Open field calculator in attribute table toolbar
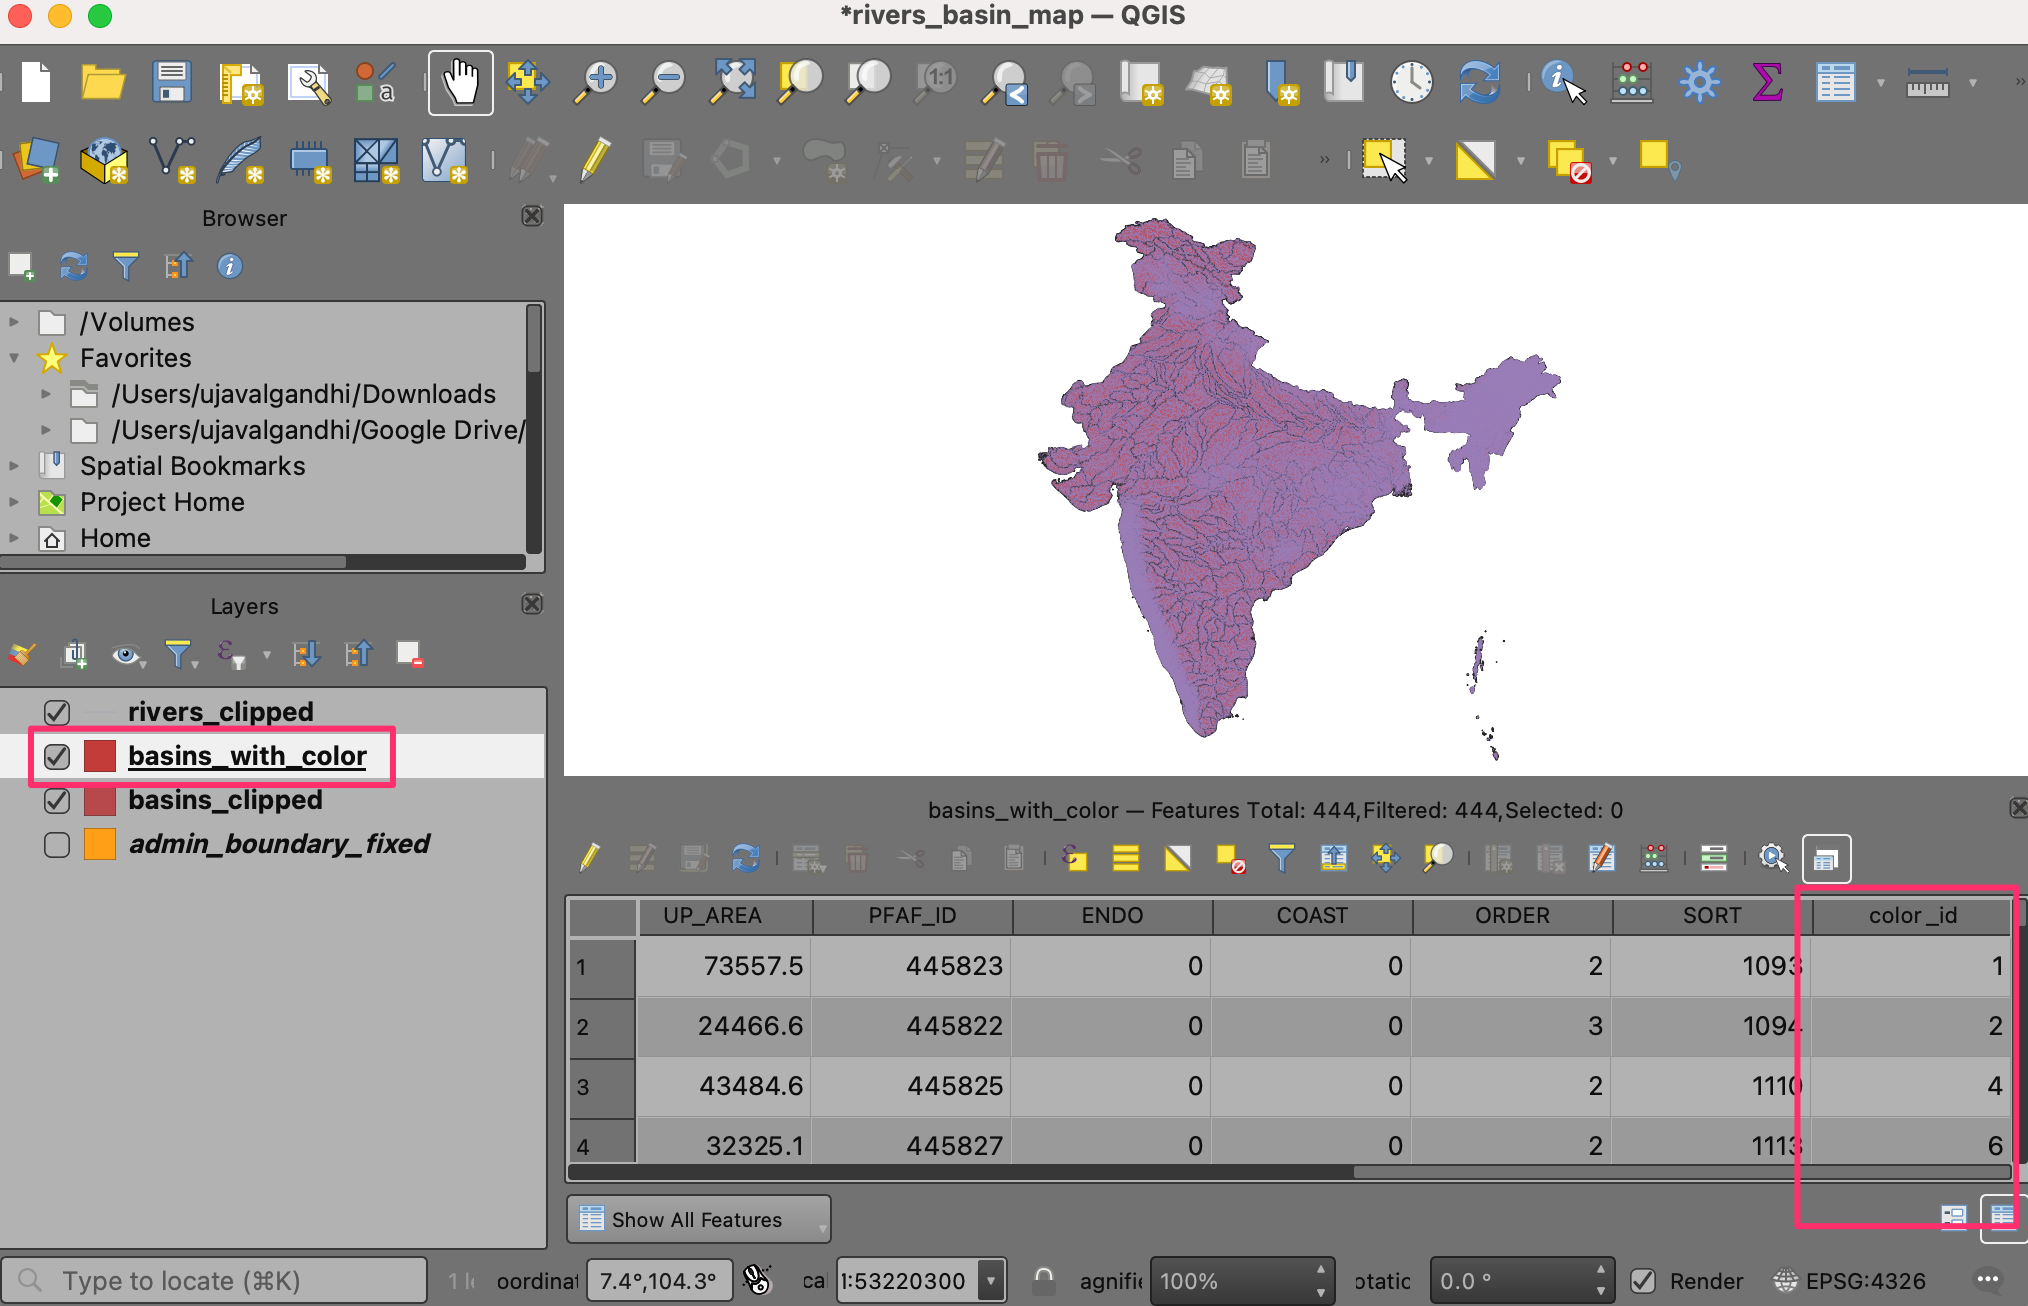2028x1306 pixels. pyautogui.click(x=1654, y=858)
